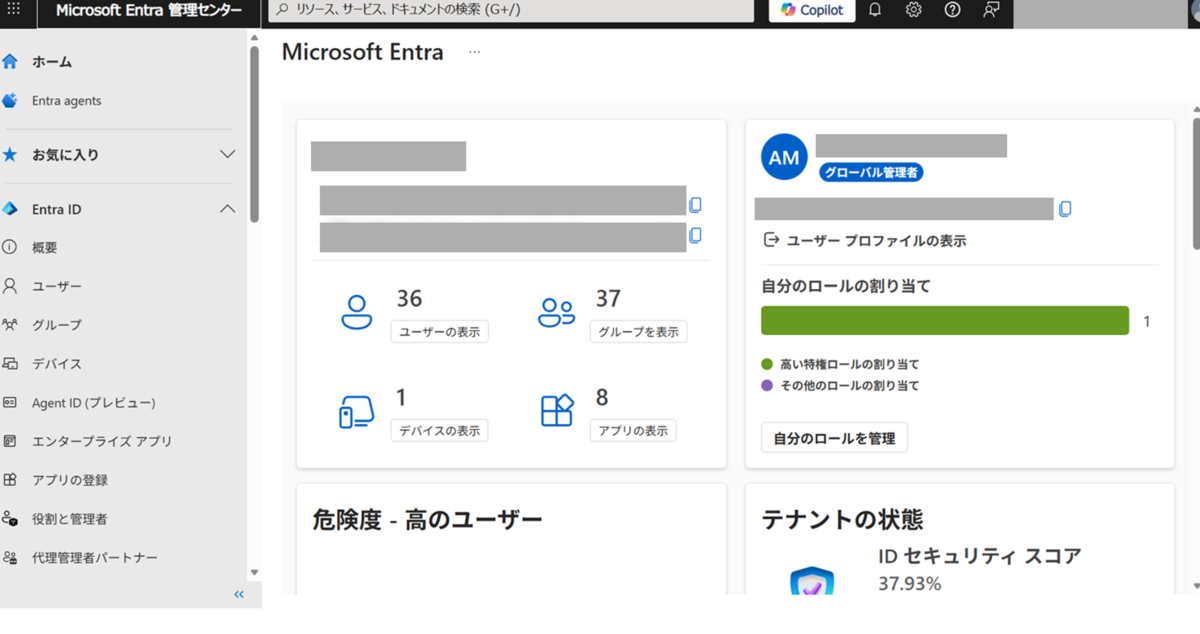Copy the second redacted tenant field
Screen dimensions: 1200x634
pos(695,236)
